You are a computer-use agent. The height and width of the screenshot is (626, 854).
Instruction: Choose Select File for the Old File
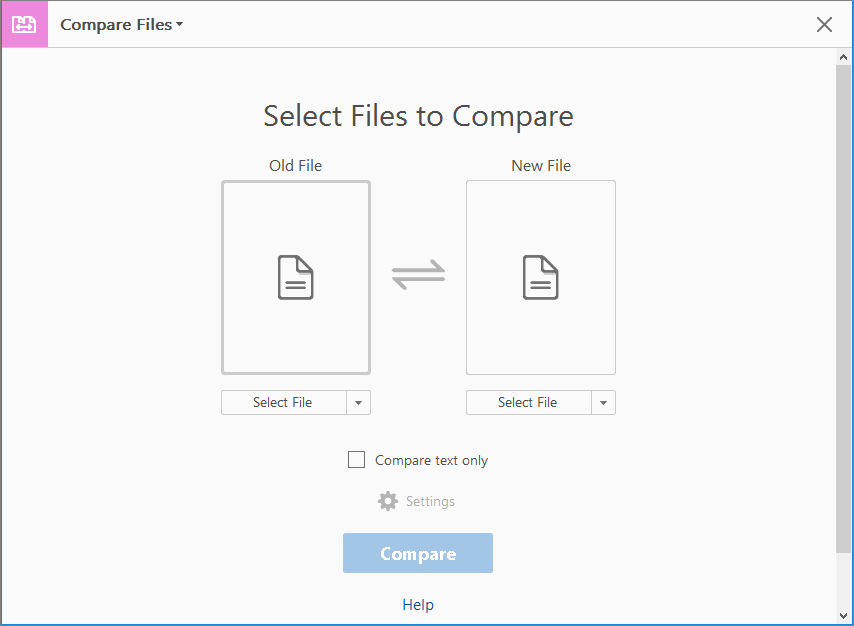(x=286, y=402)
